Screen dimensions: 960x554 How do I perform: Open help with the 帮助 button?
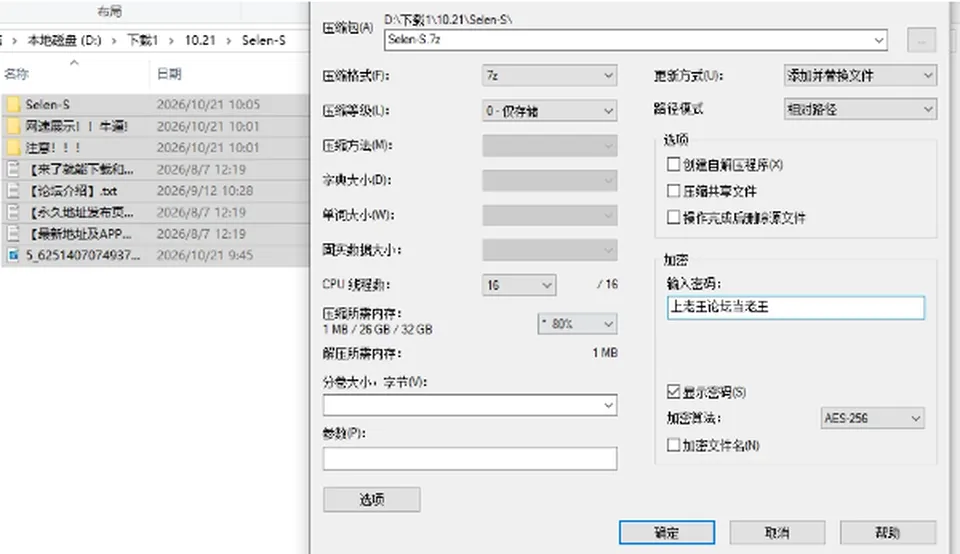[x=888, y=533]
